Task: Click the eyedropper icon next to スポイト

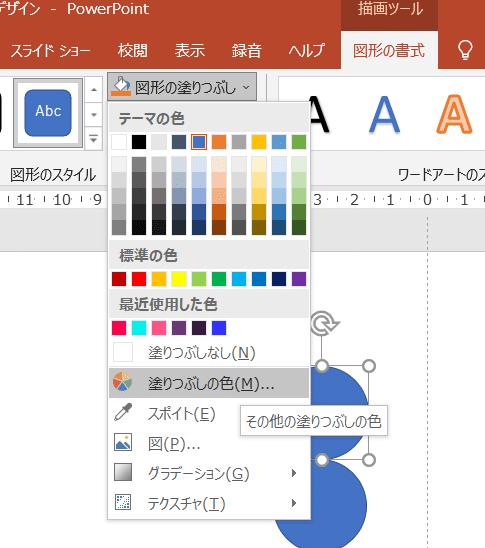Action: coord(123,412)
